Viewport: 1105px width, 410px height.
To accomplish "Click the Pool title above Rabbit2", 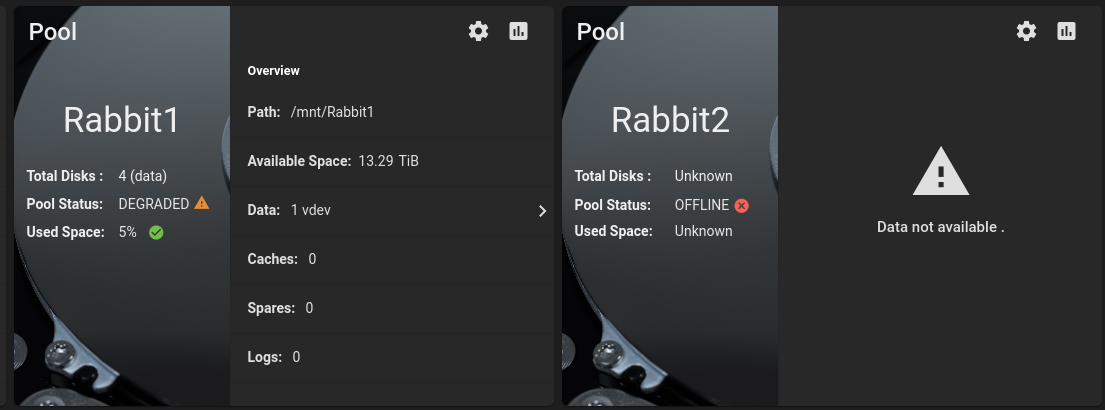I will coord(600,32).
